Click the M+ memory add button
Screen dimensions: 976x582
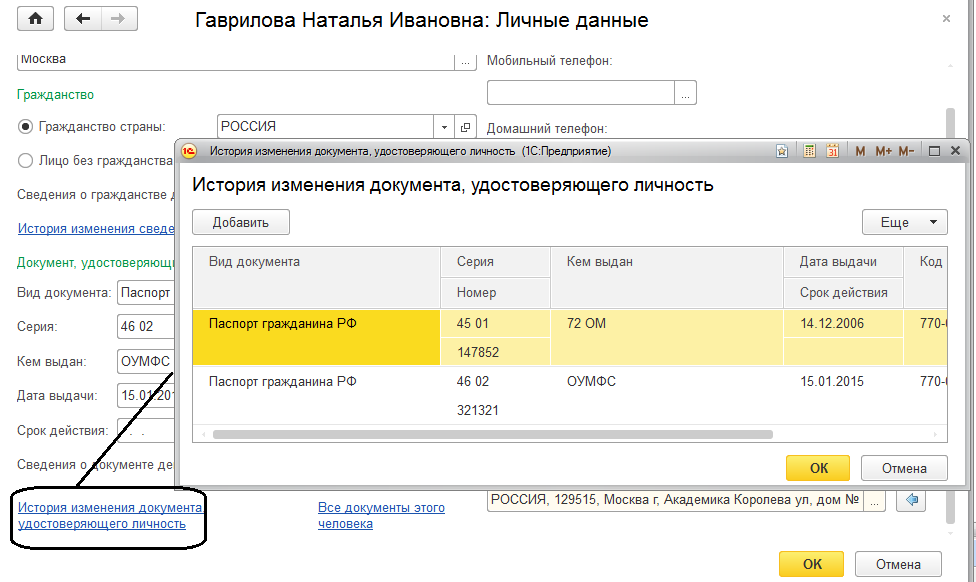(x=883, y=151)
